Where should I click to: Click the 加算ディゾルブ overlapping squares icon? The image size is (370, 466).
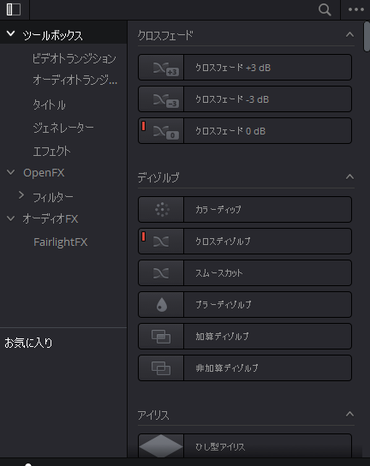coord(161,336)
